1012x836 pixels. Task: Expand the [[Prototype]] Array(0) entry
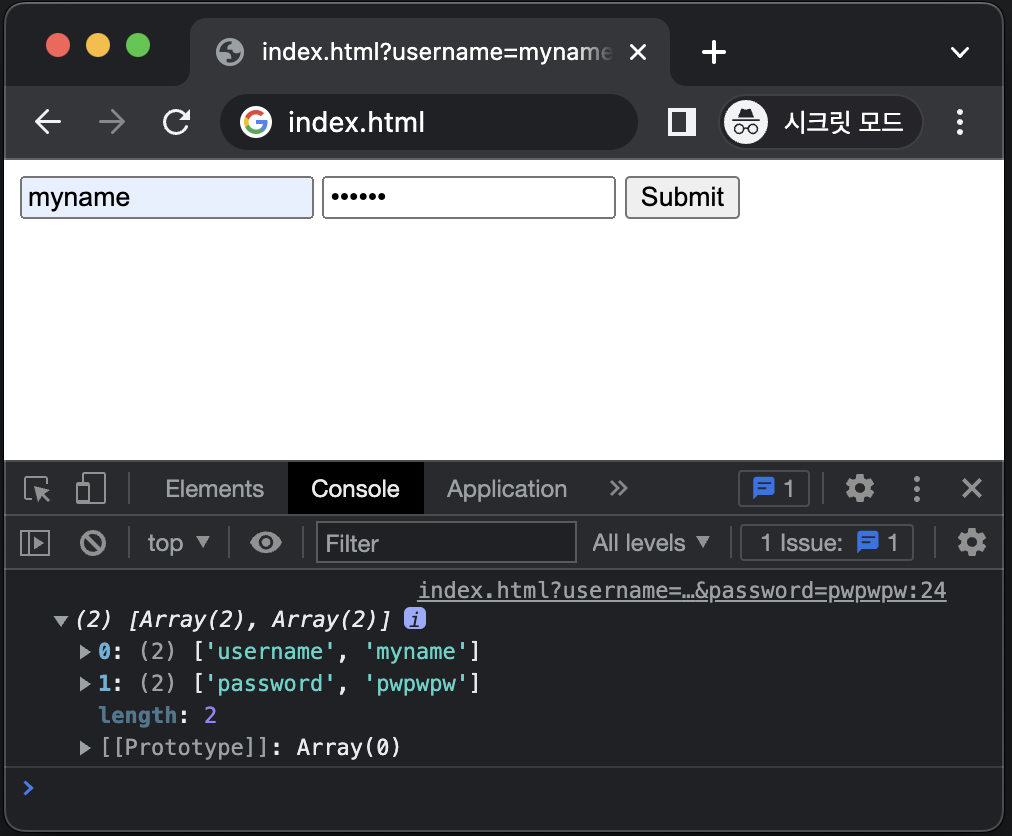tap(85, 748)
